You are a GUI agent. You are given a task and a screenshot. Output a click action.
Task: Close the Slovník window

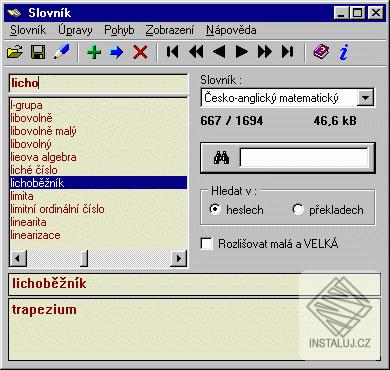pos(376,13)
